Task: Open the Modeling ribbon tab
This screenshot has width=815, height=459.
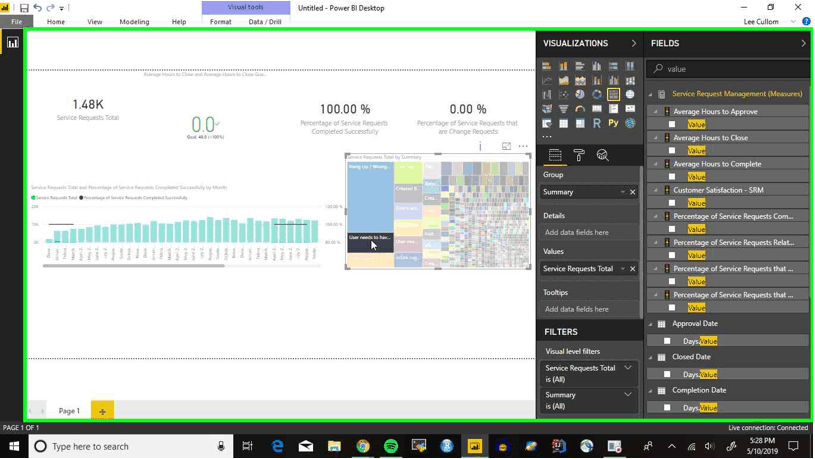Action: click(x=135, y=22)
